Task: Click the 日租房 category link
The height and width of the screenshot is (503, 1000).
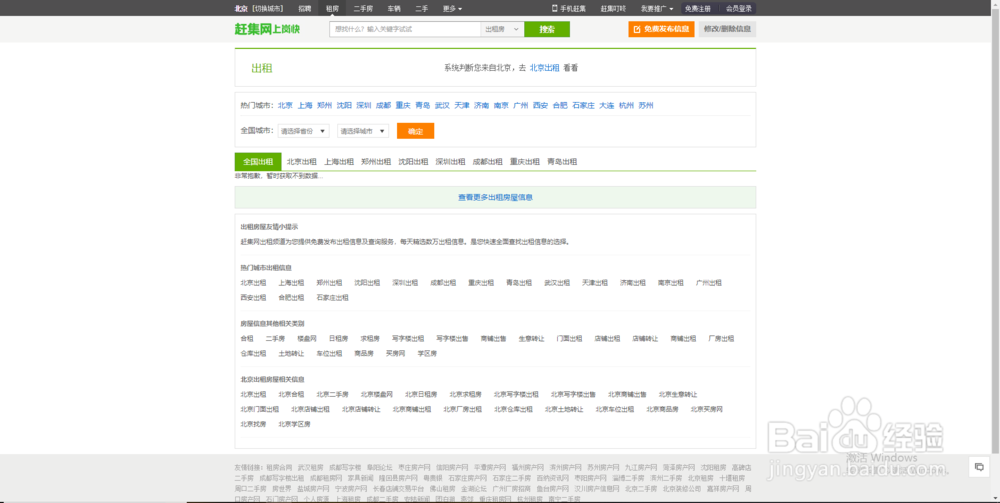Action: pos(339,339)
